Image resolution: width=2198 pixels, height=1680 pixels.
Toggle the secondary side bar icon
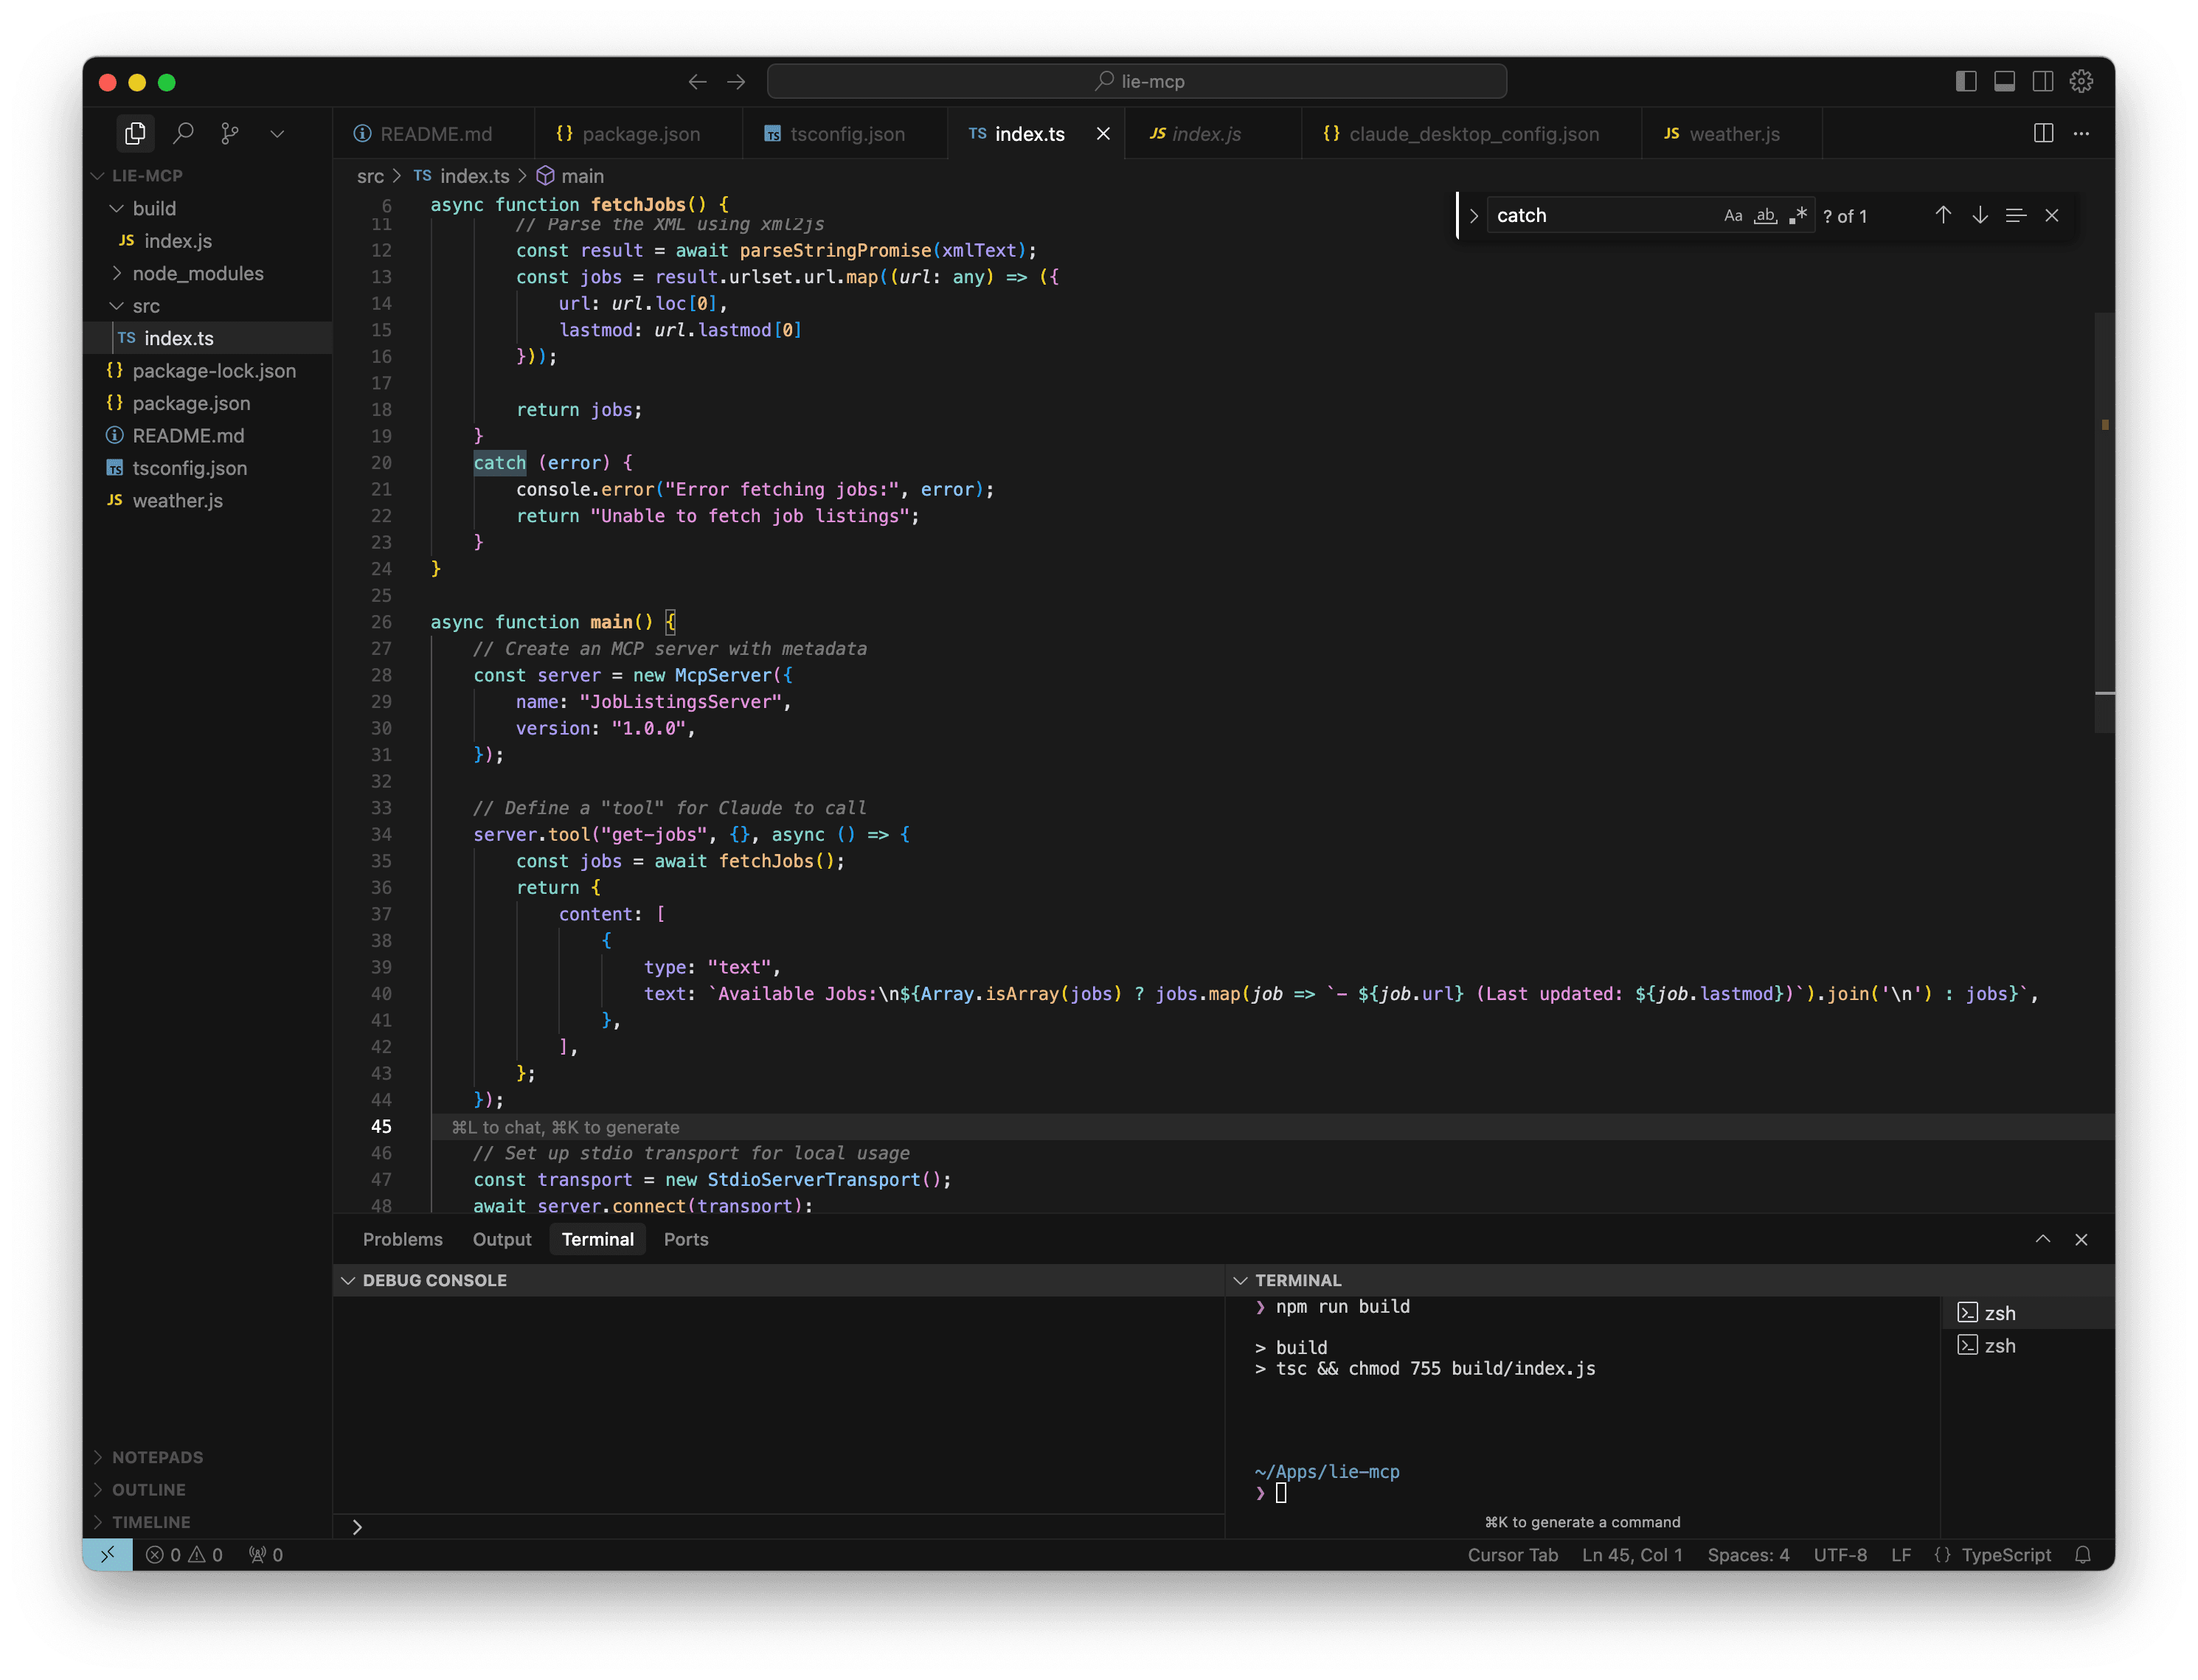2043,81
